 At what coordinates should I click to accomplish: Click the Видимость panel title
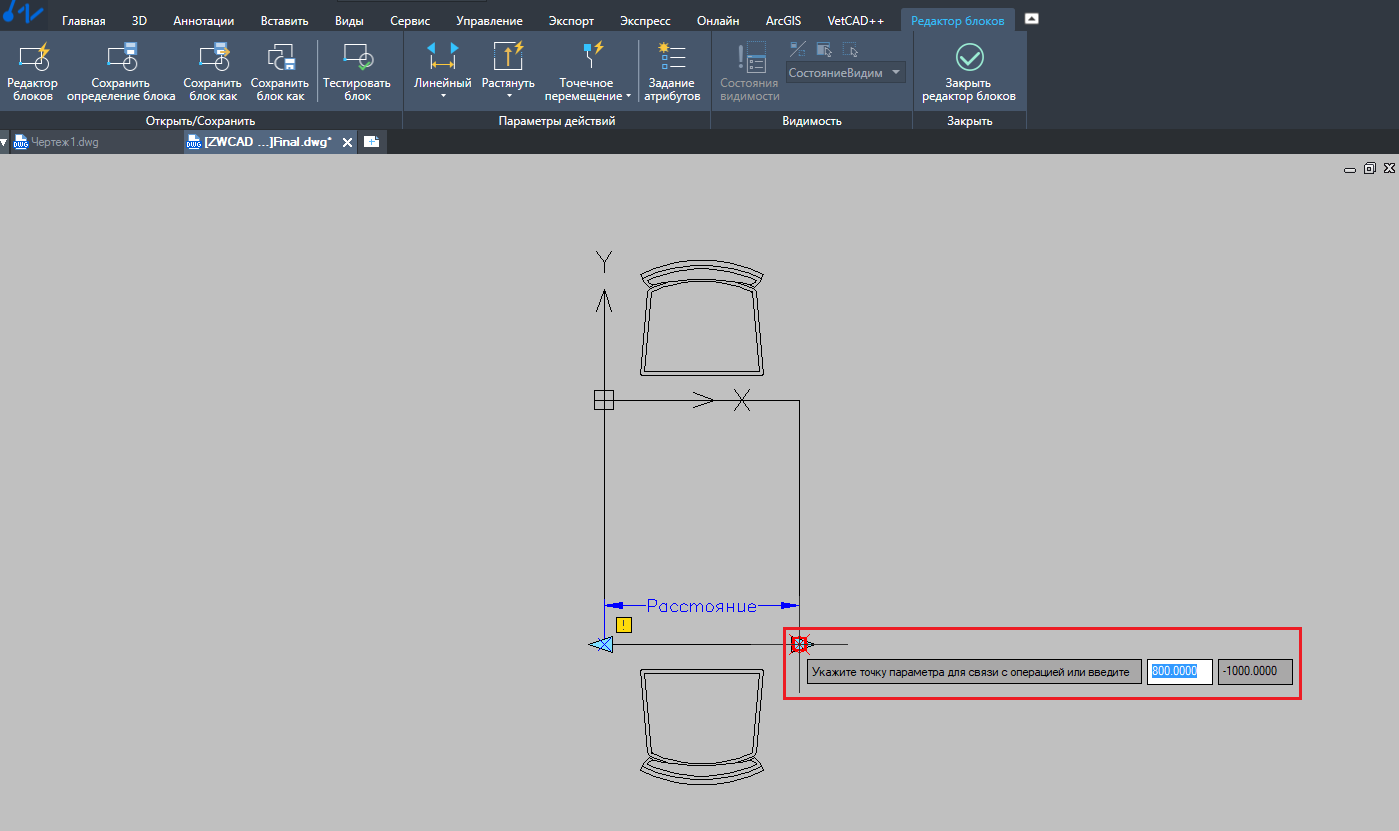[812, 121]
